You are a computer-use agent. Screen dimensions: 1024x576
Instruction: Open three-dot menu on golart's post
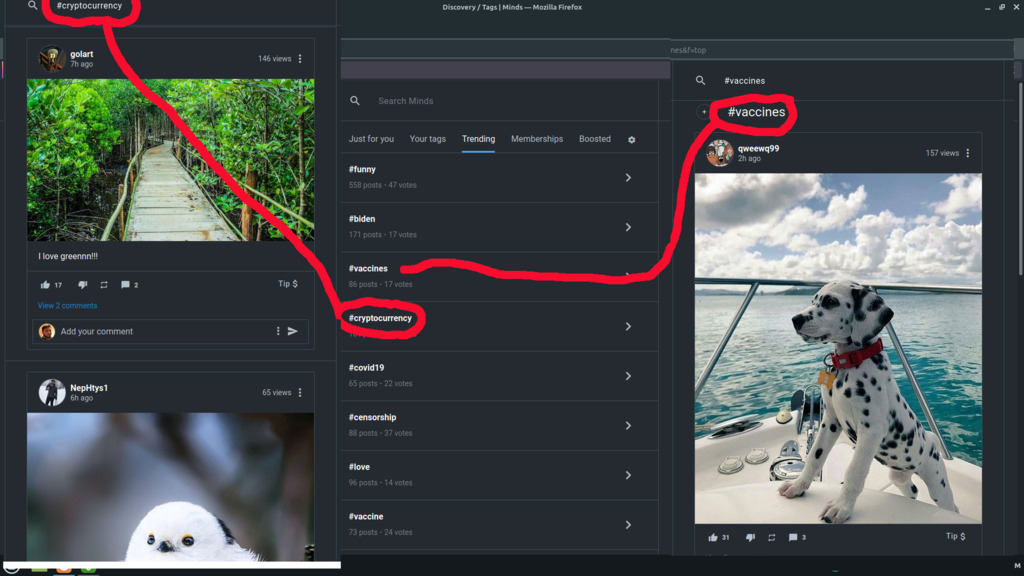click(300, 59)
